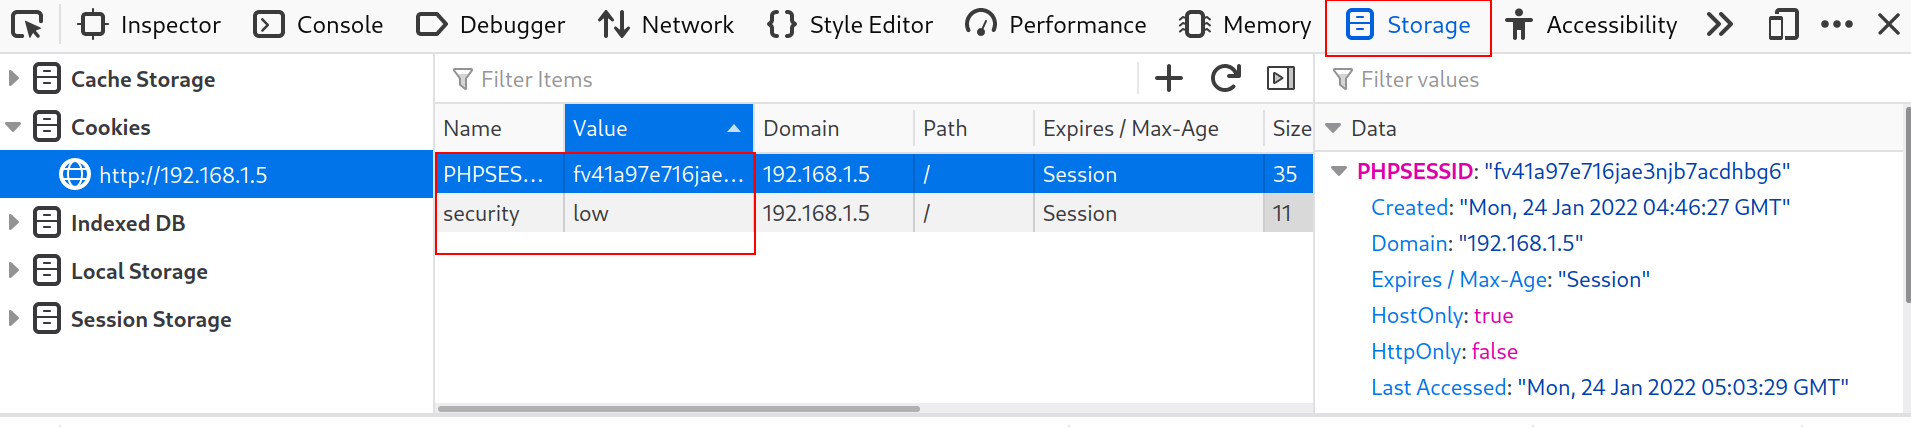Expand the Indexed DB tree node
This screenshot has height=427, width=1911.
14,222
